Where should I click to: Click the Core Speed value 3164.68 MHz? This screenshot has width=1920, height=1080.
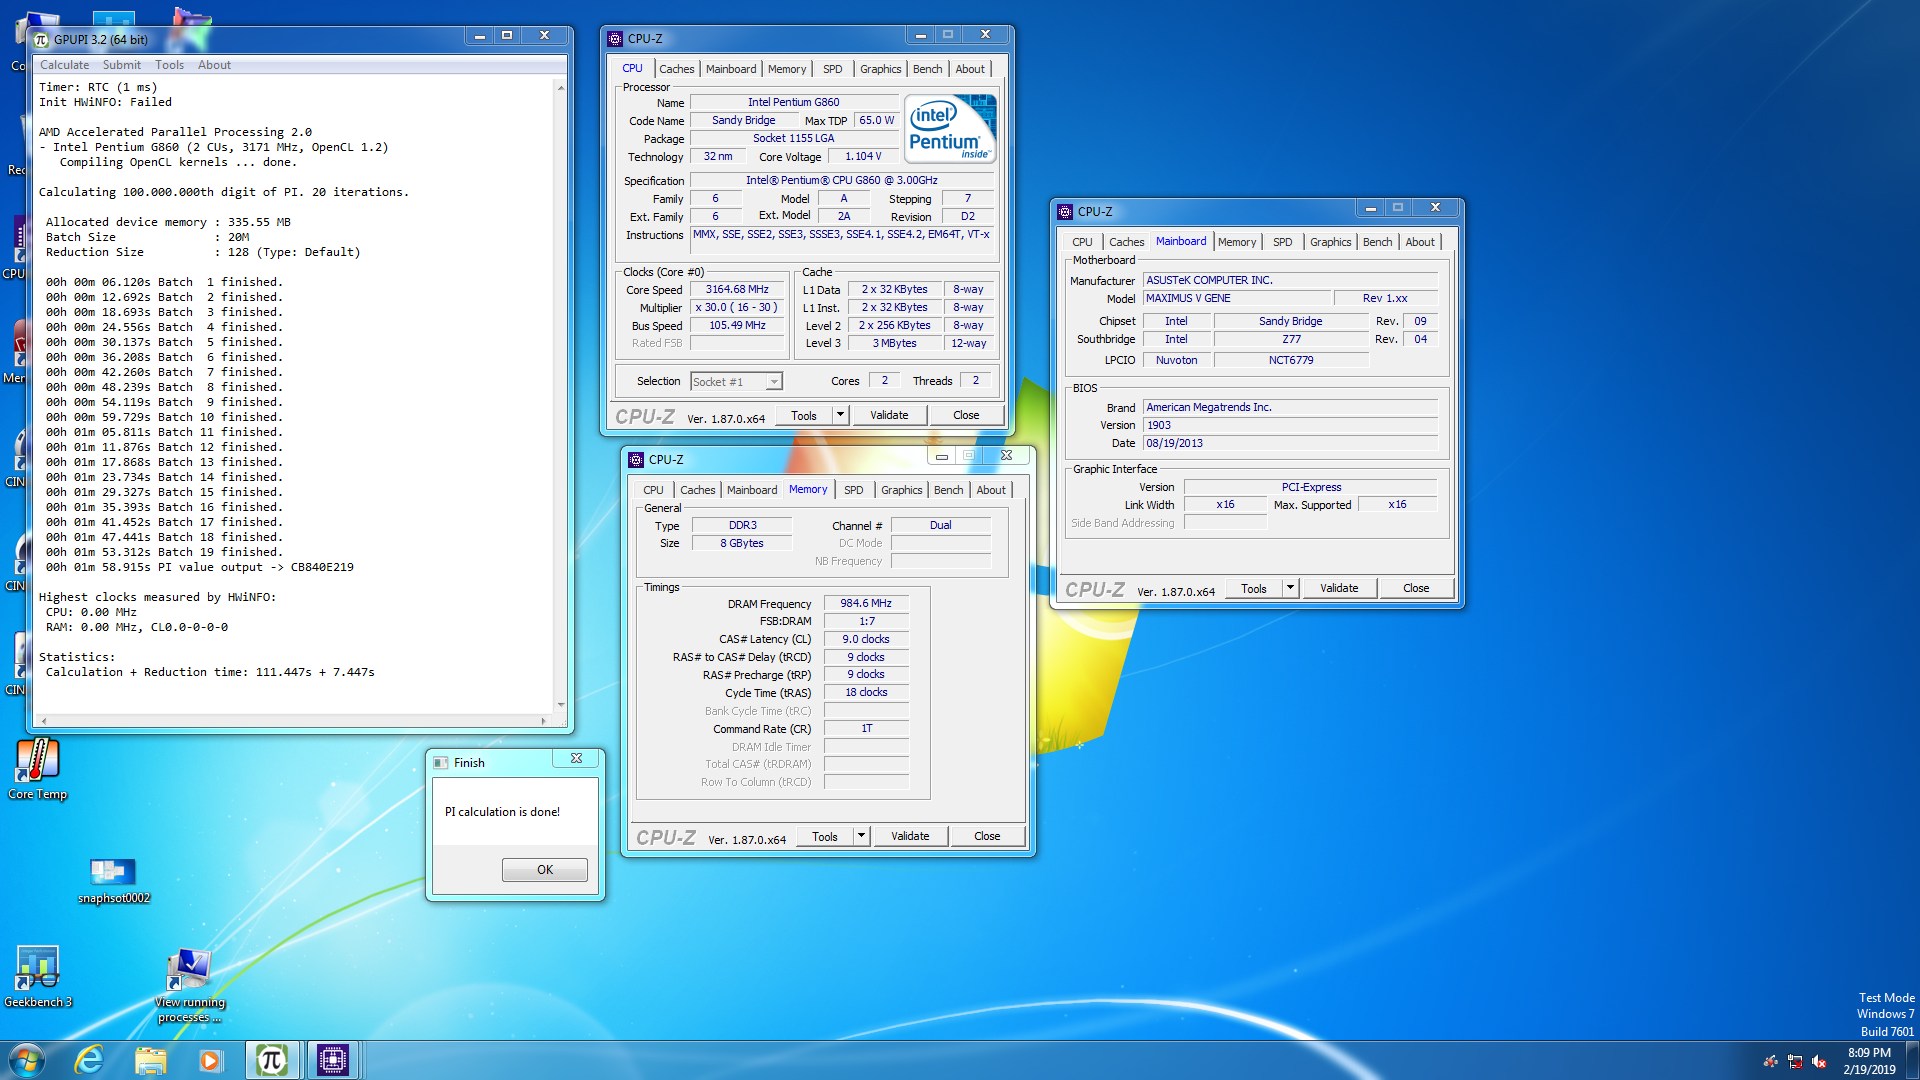pyautogui.click(x=737, y=289)
